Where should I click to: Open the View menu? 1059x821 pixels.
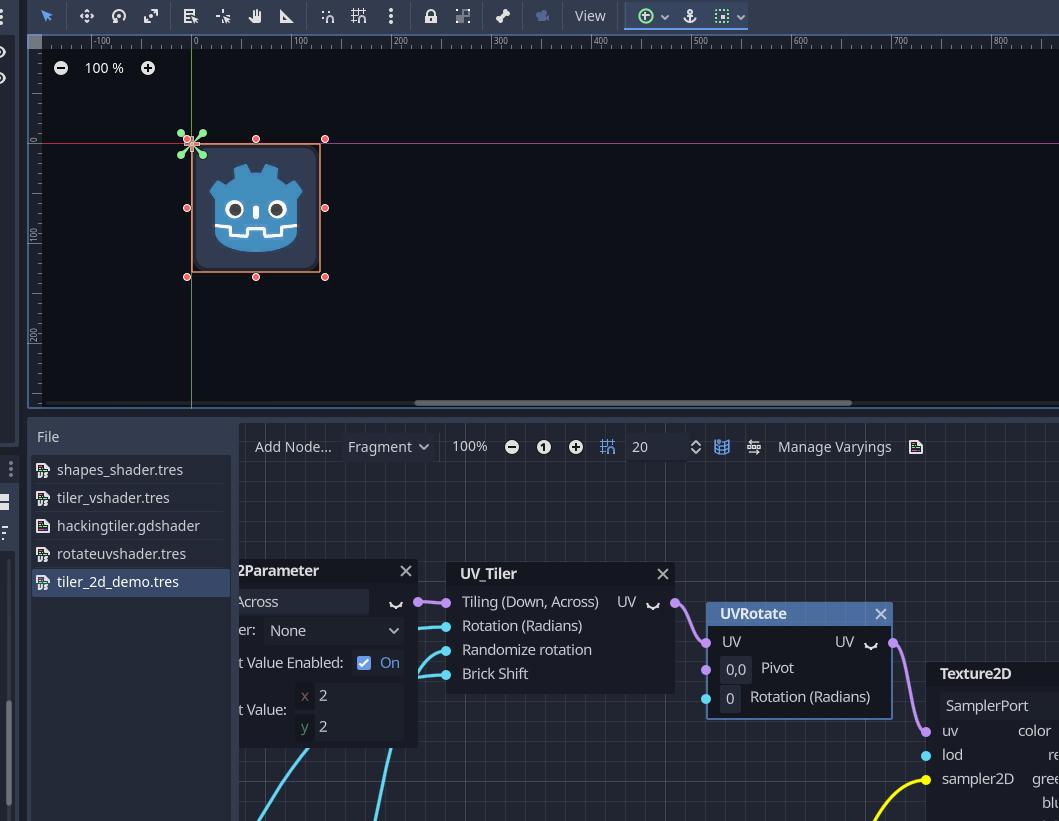[x=590, y=16]
